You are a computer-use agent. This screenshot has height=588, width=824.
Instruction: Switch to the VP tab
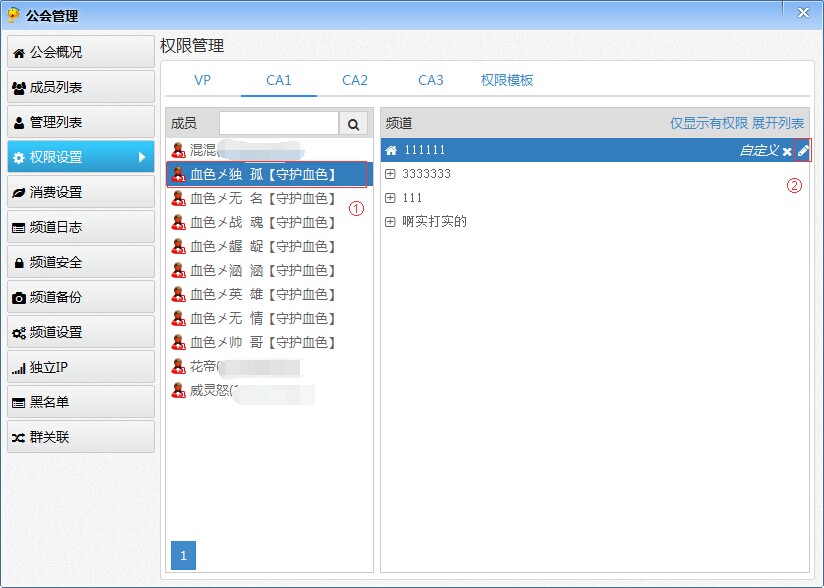[x=202, y=80]
